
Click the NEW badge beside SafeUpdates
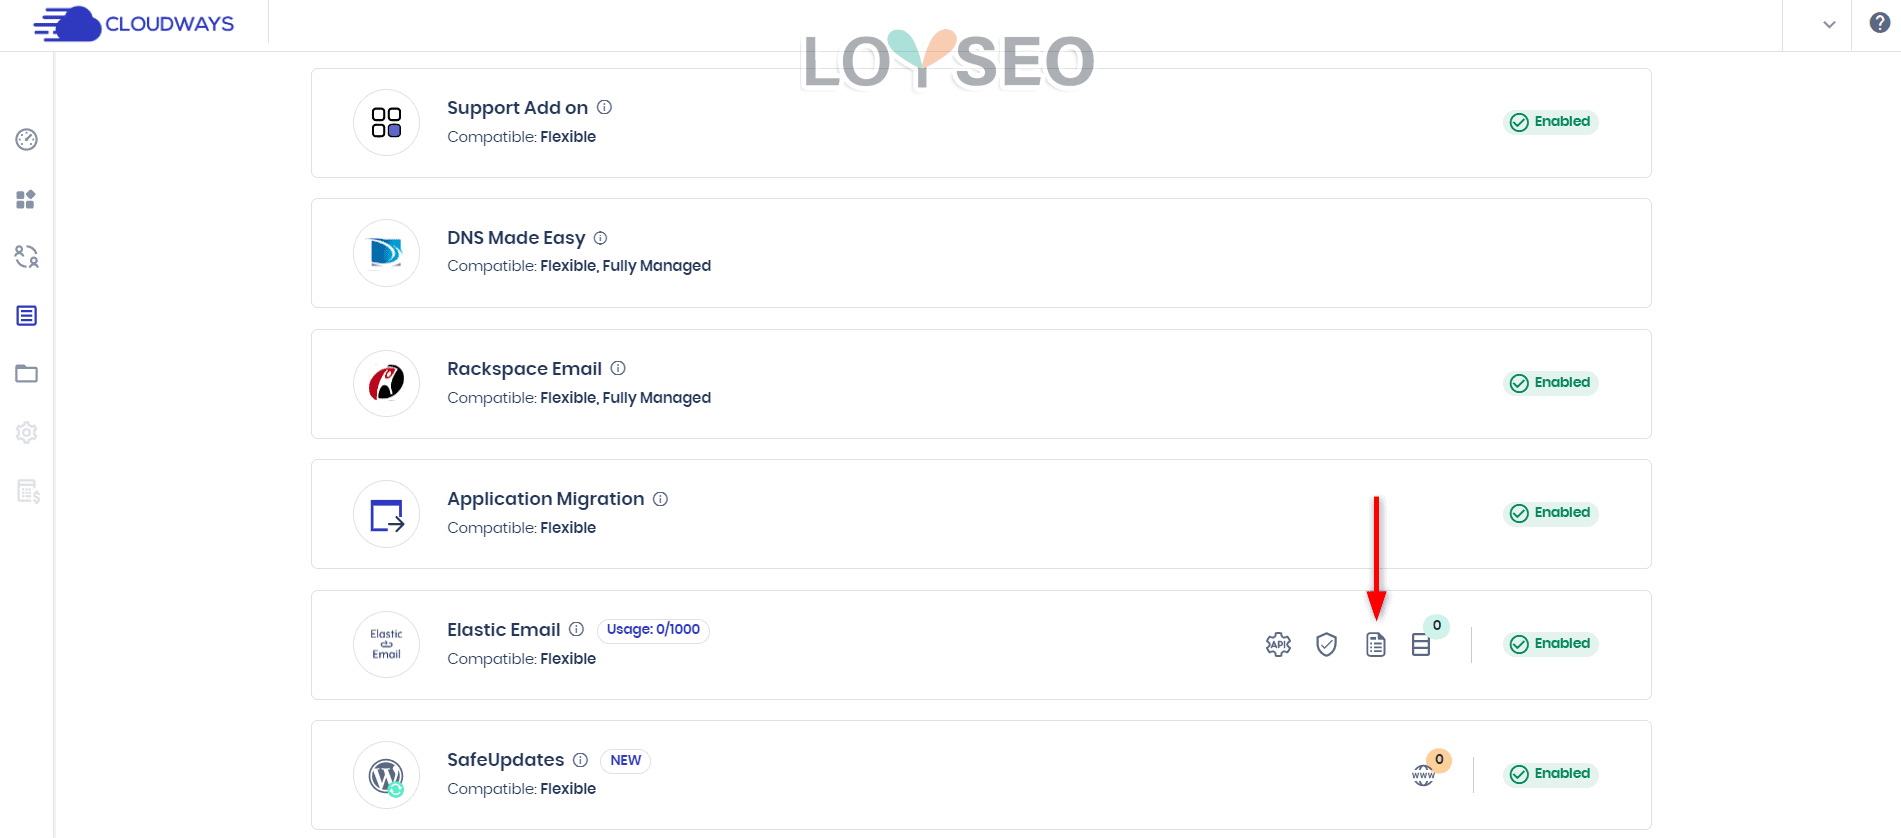coord(625,761)
